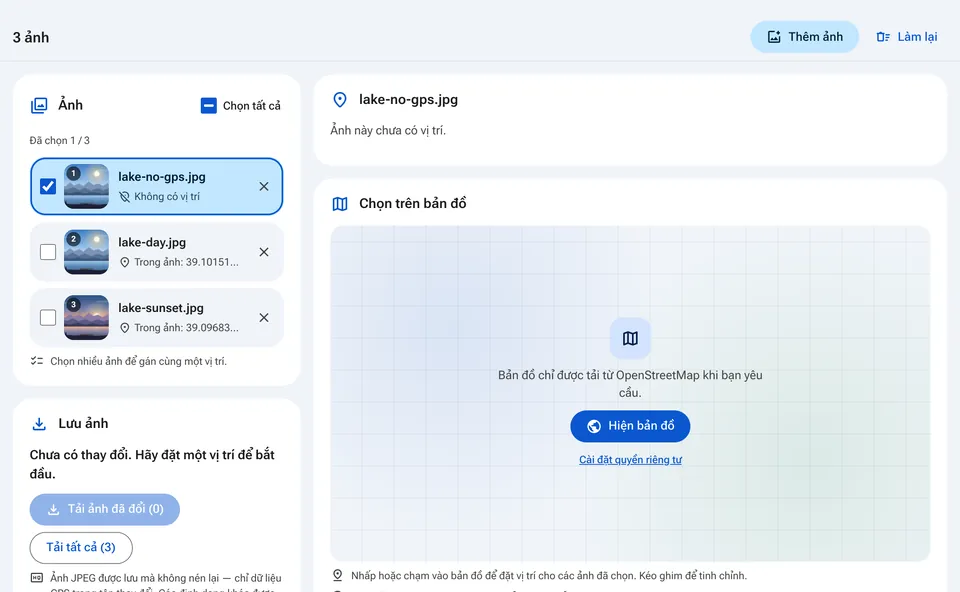Select the lake-sunset.jpg thumbnail

tap(86, 317)
